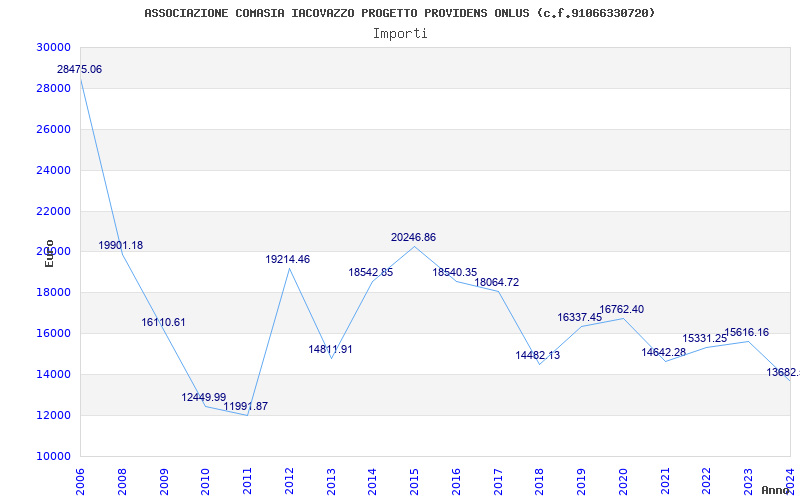Click the 'Importi' subtitle

click(x=400, y=34)
